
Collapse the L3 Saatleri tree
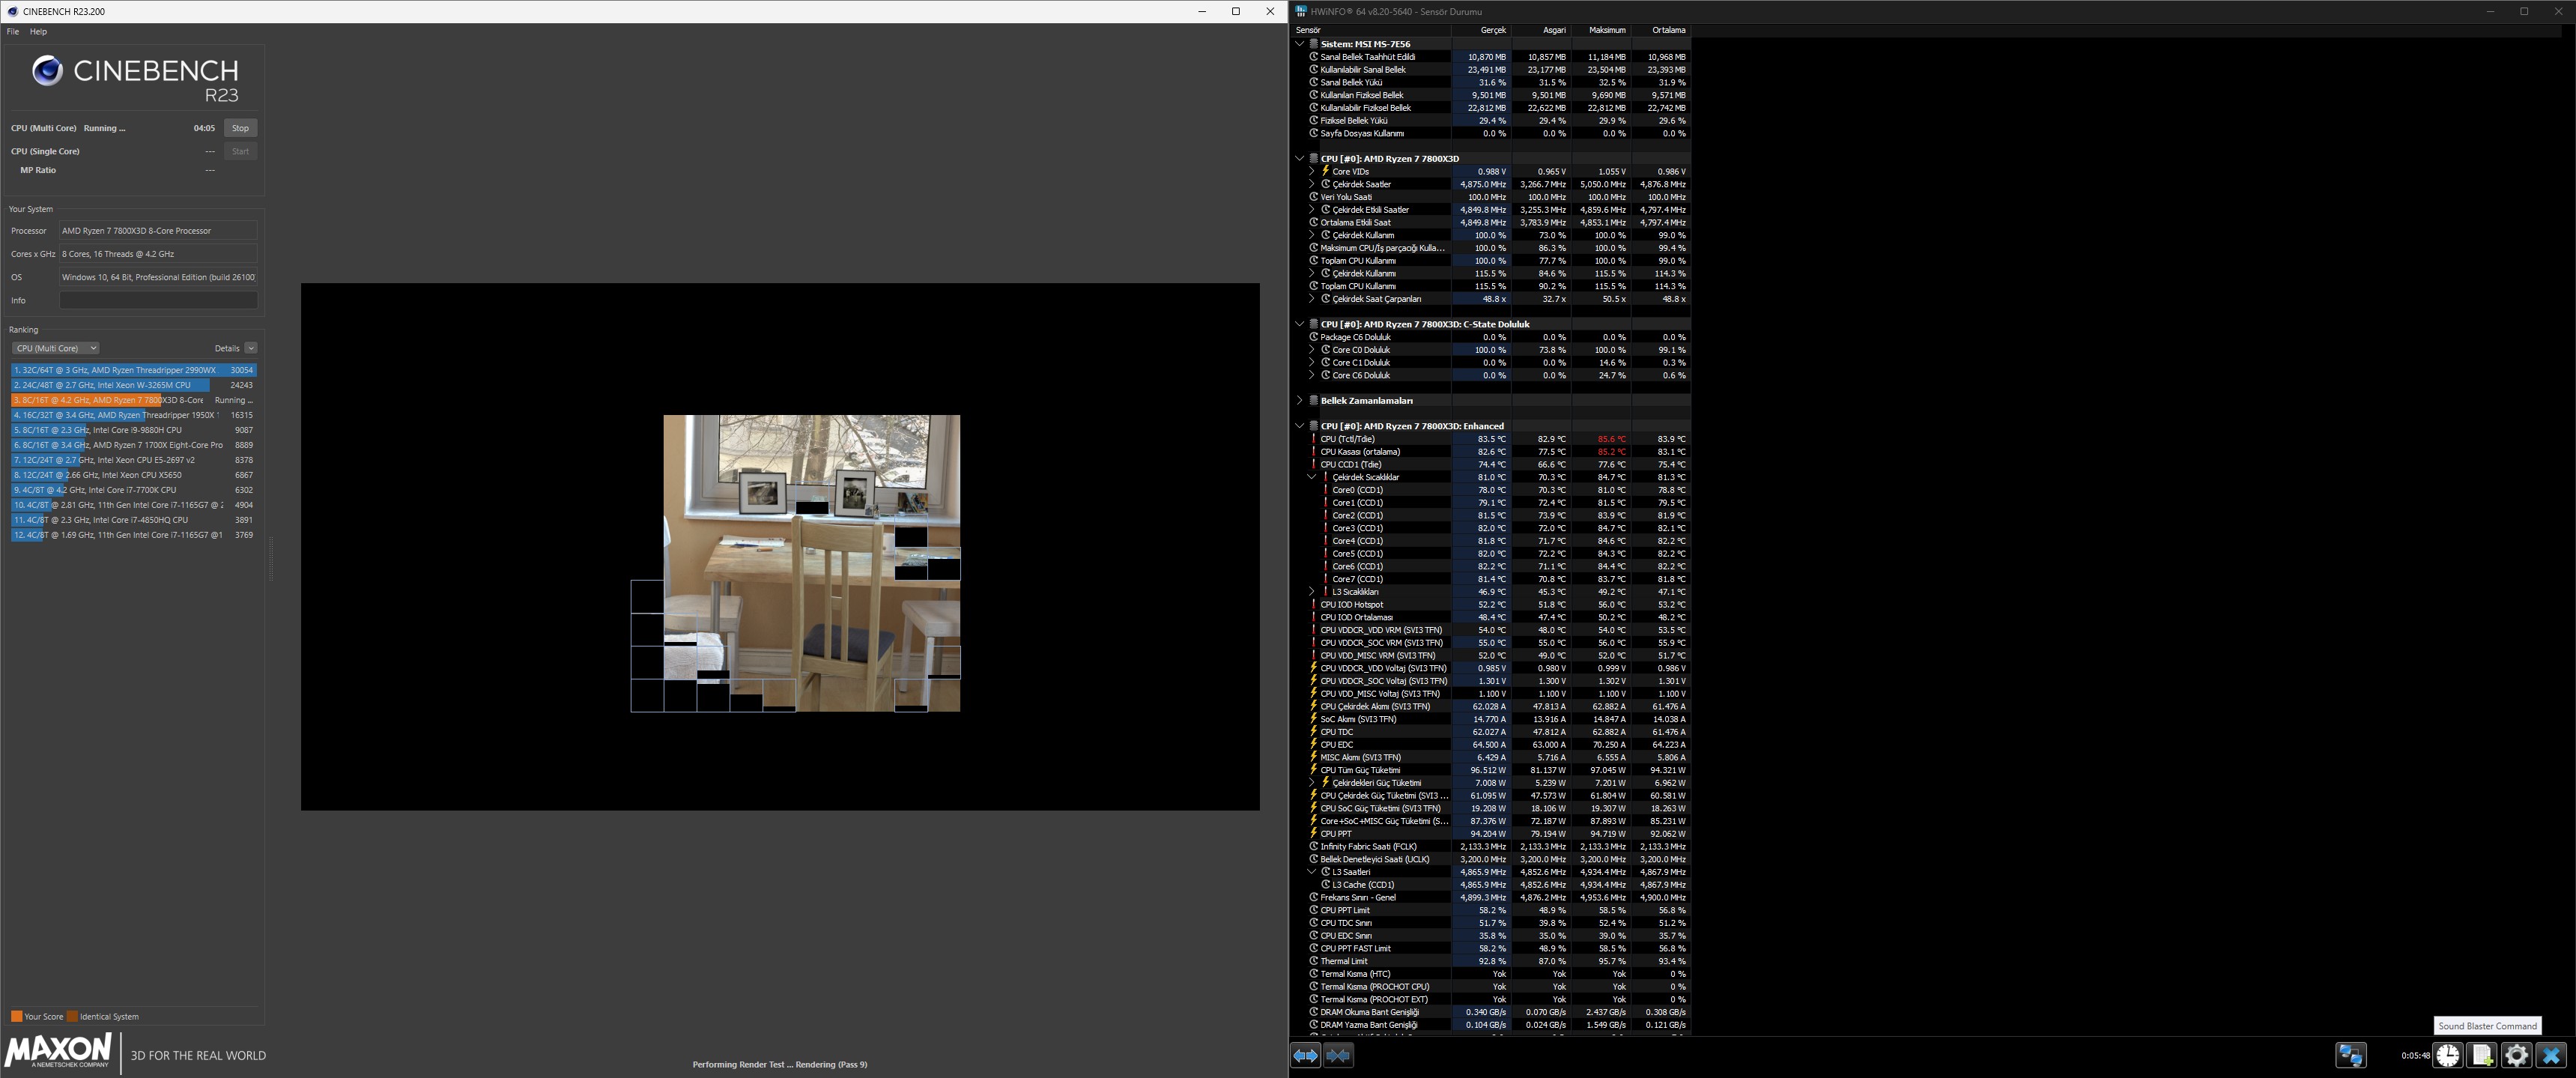1312,872
